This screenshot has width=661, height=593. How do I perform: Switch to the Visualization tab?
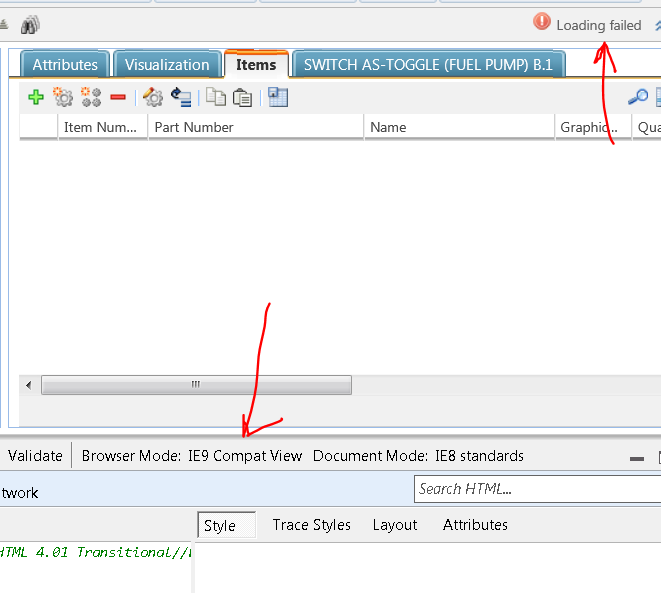[167, 64]
